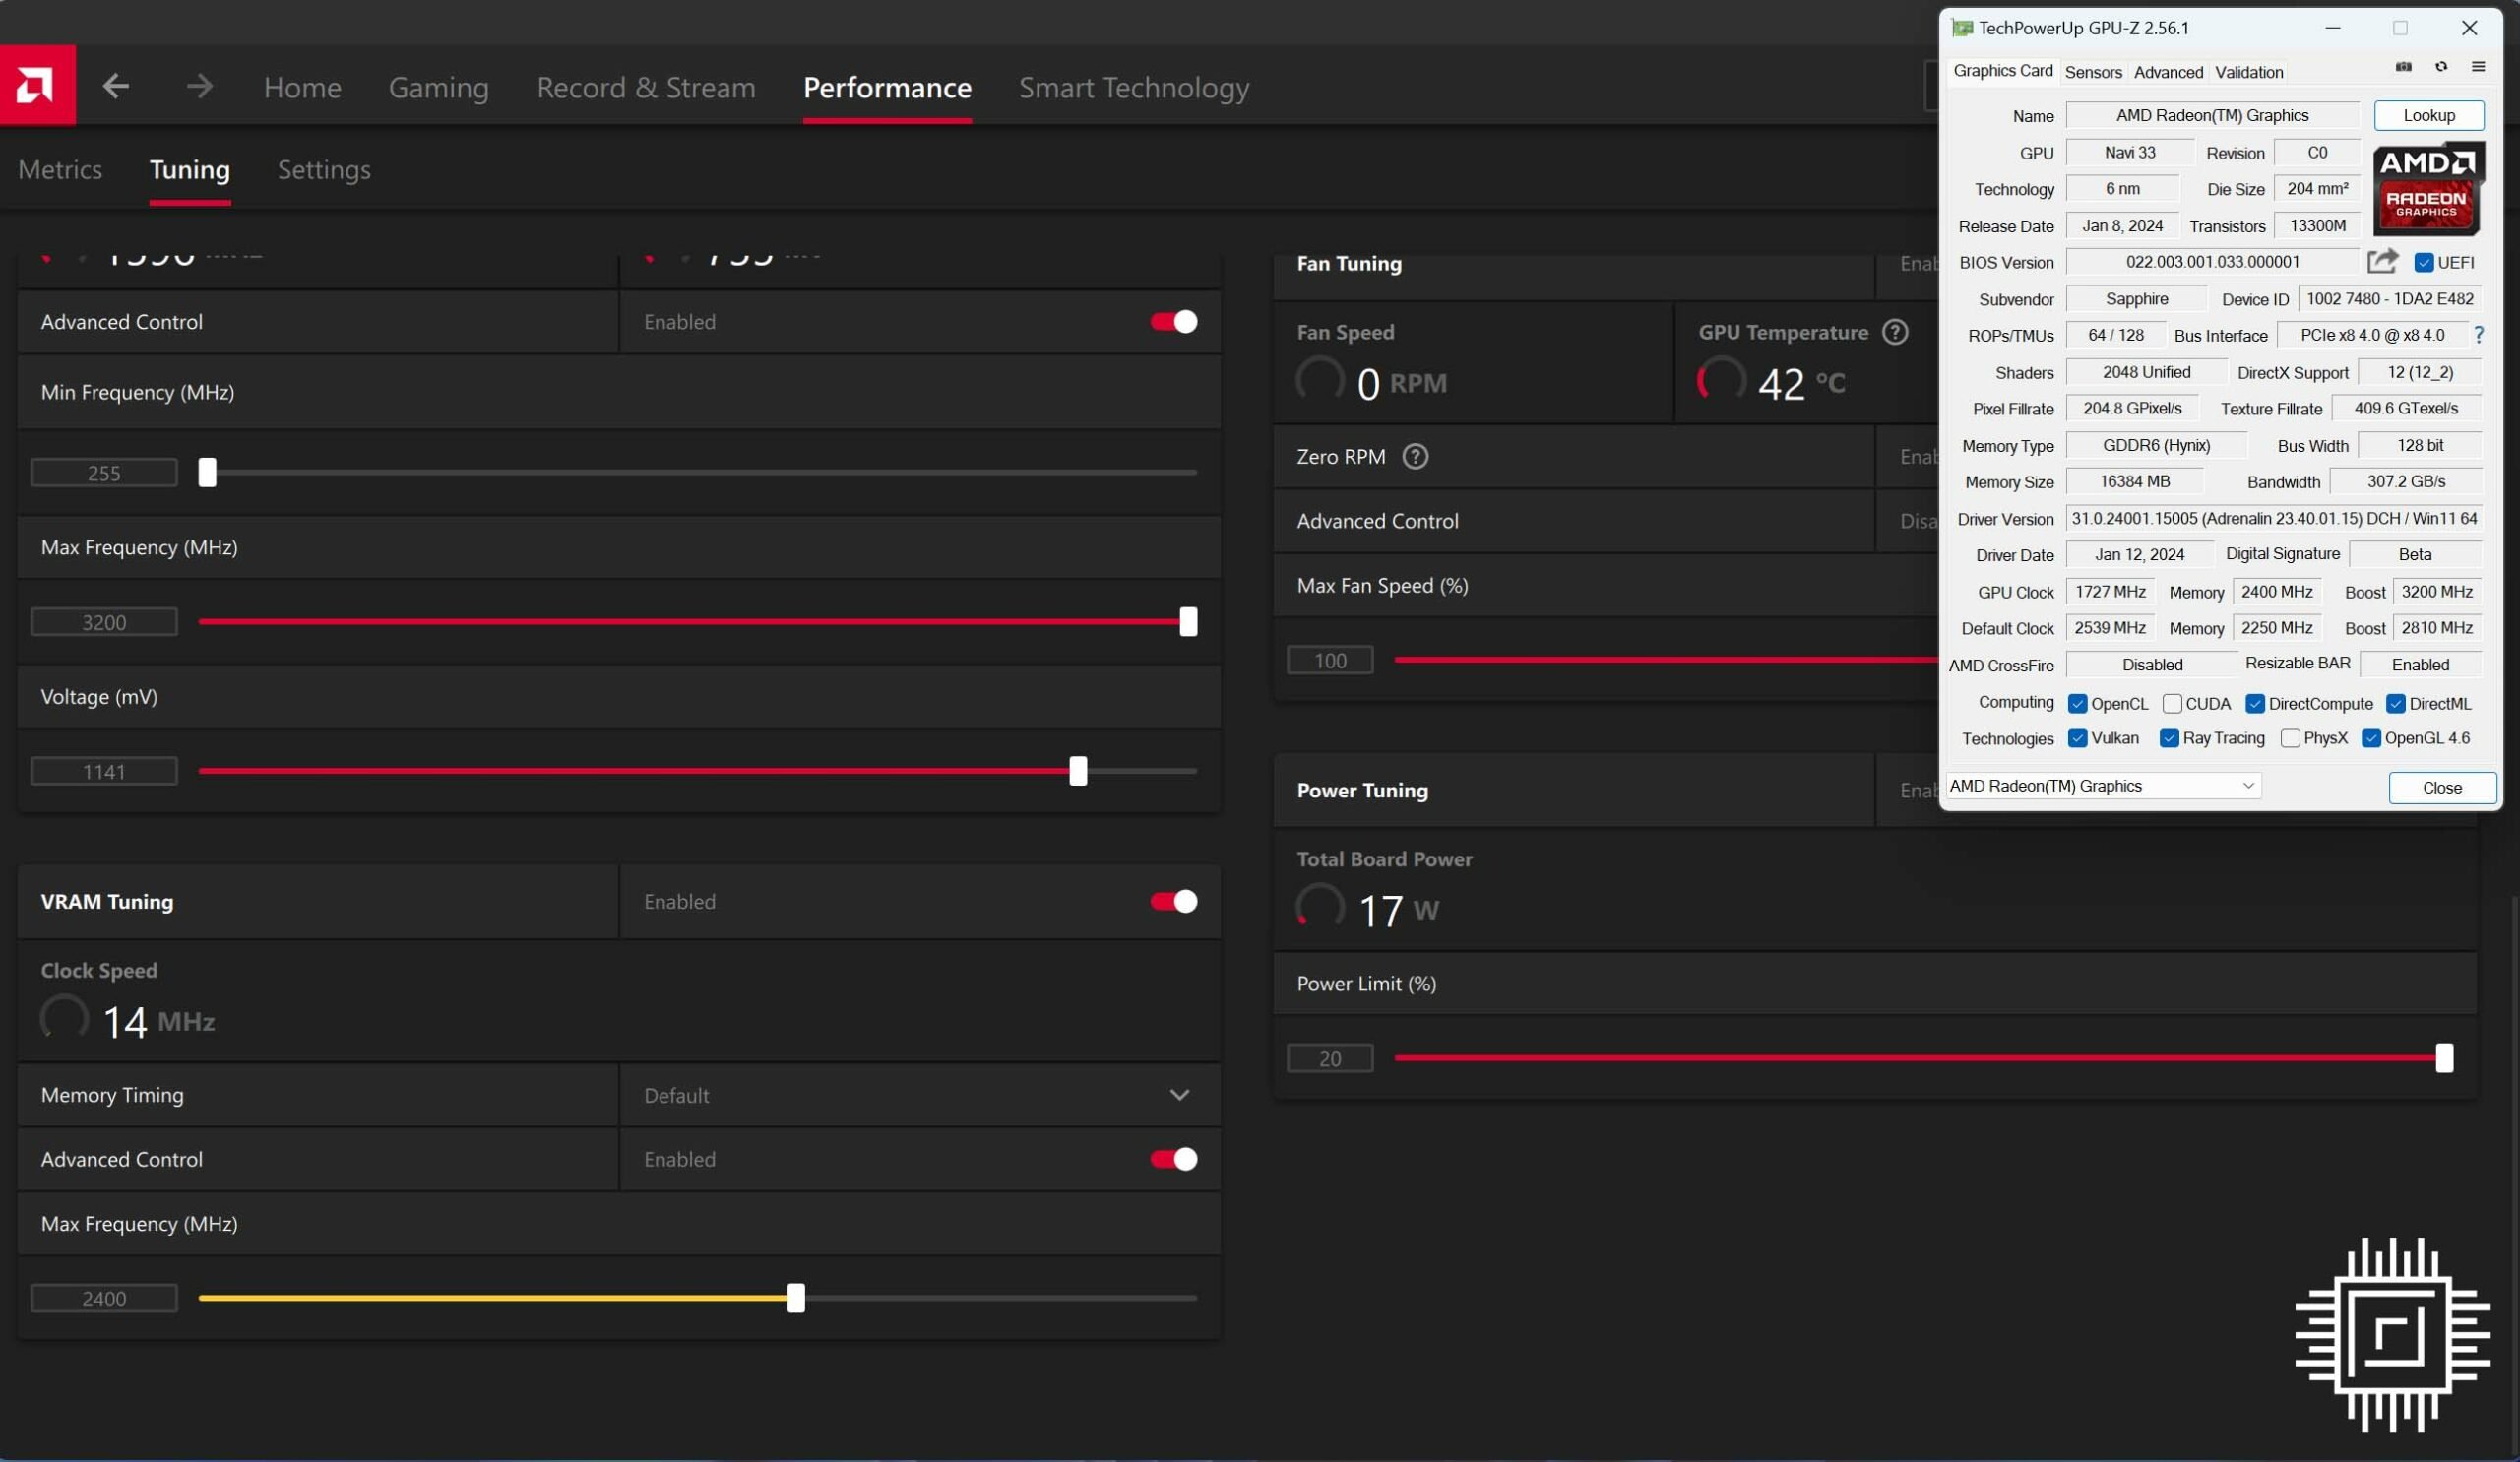Click the Max Fan Speed slider track

tap(1666, 660)
